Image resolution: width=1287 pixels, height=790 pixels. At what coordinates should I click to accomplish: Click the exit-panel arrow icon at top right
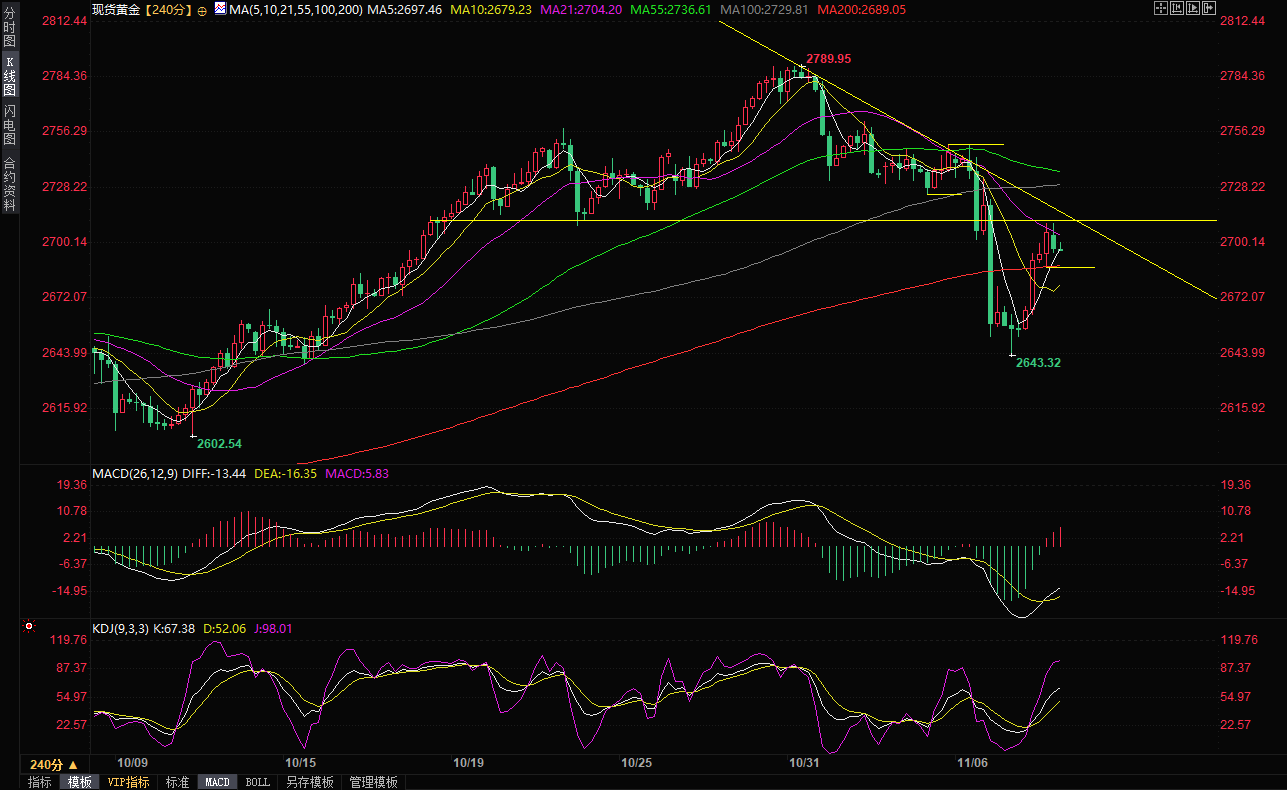pos(1209,8)
